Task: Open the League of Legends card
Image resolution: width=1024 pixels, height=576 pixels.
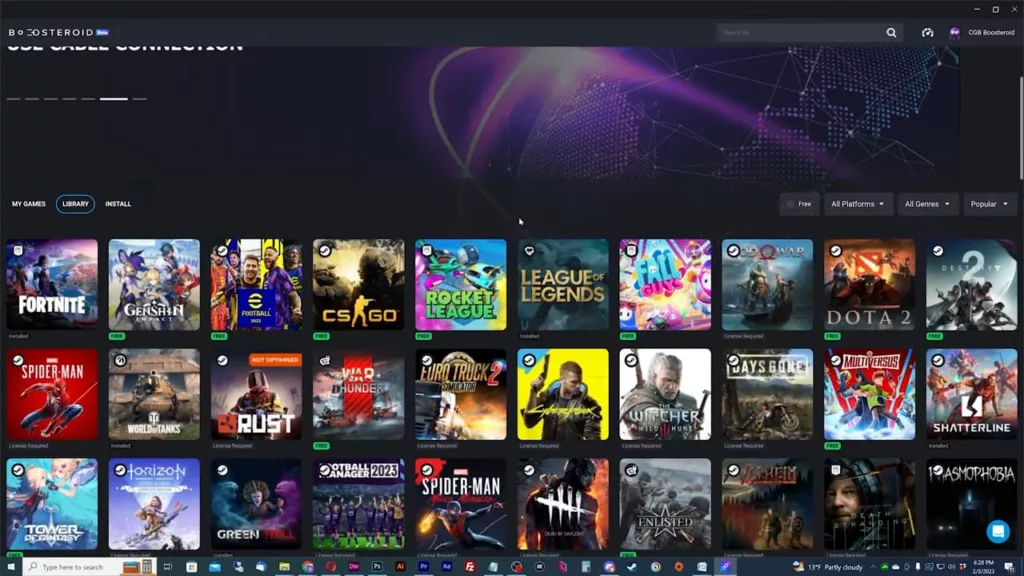Action: pyautogui.click(x=563, y=285)
